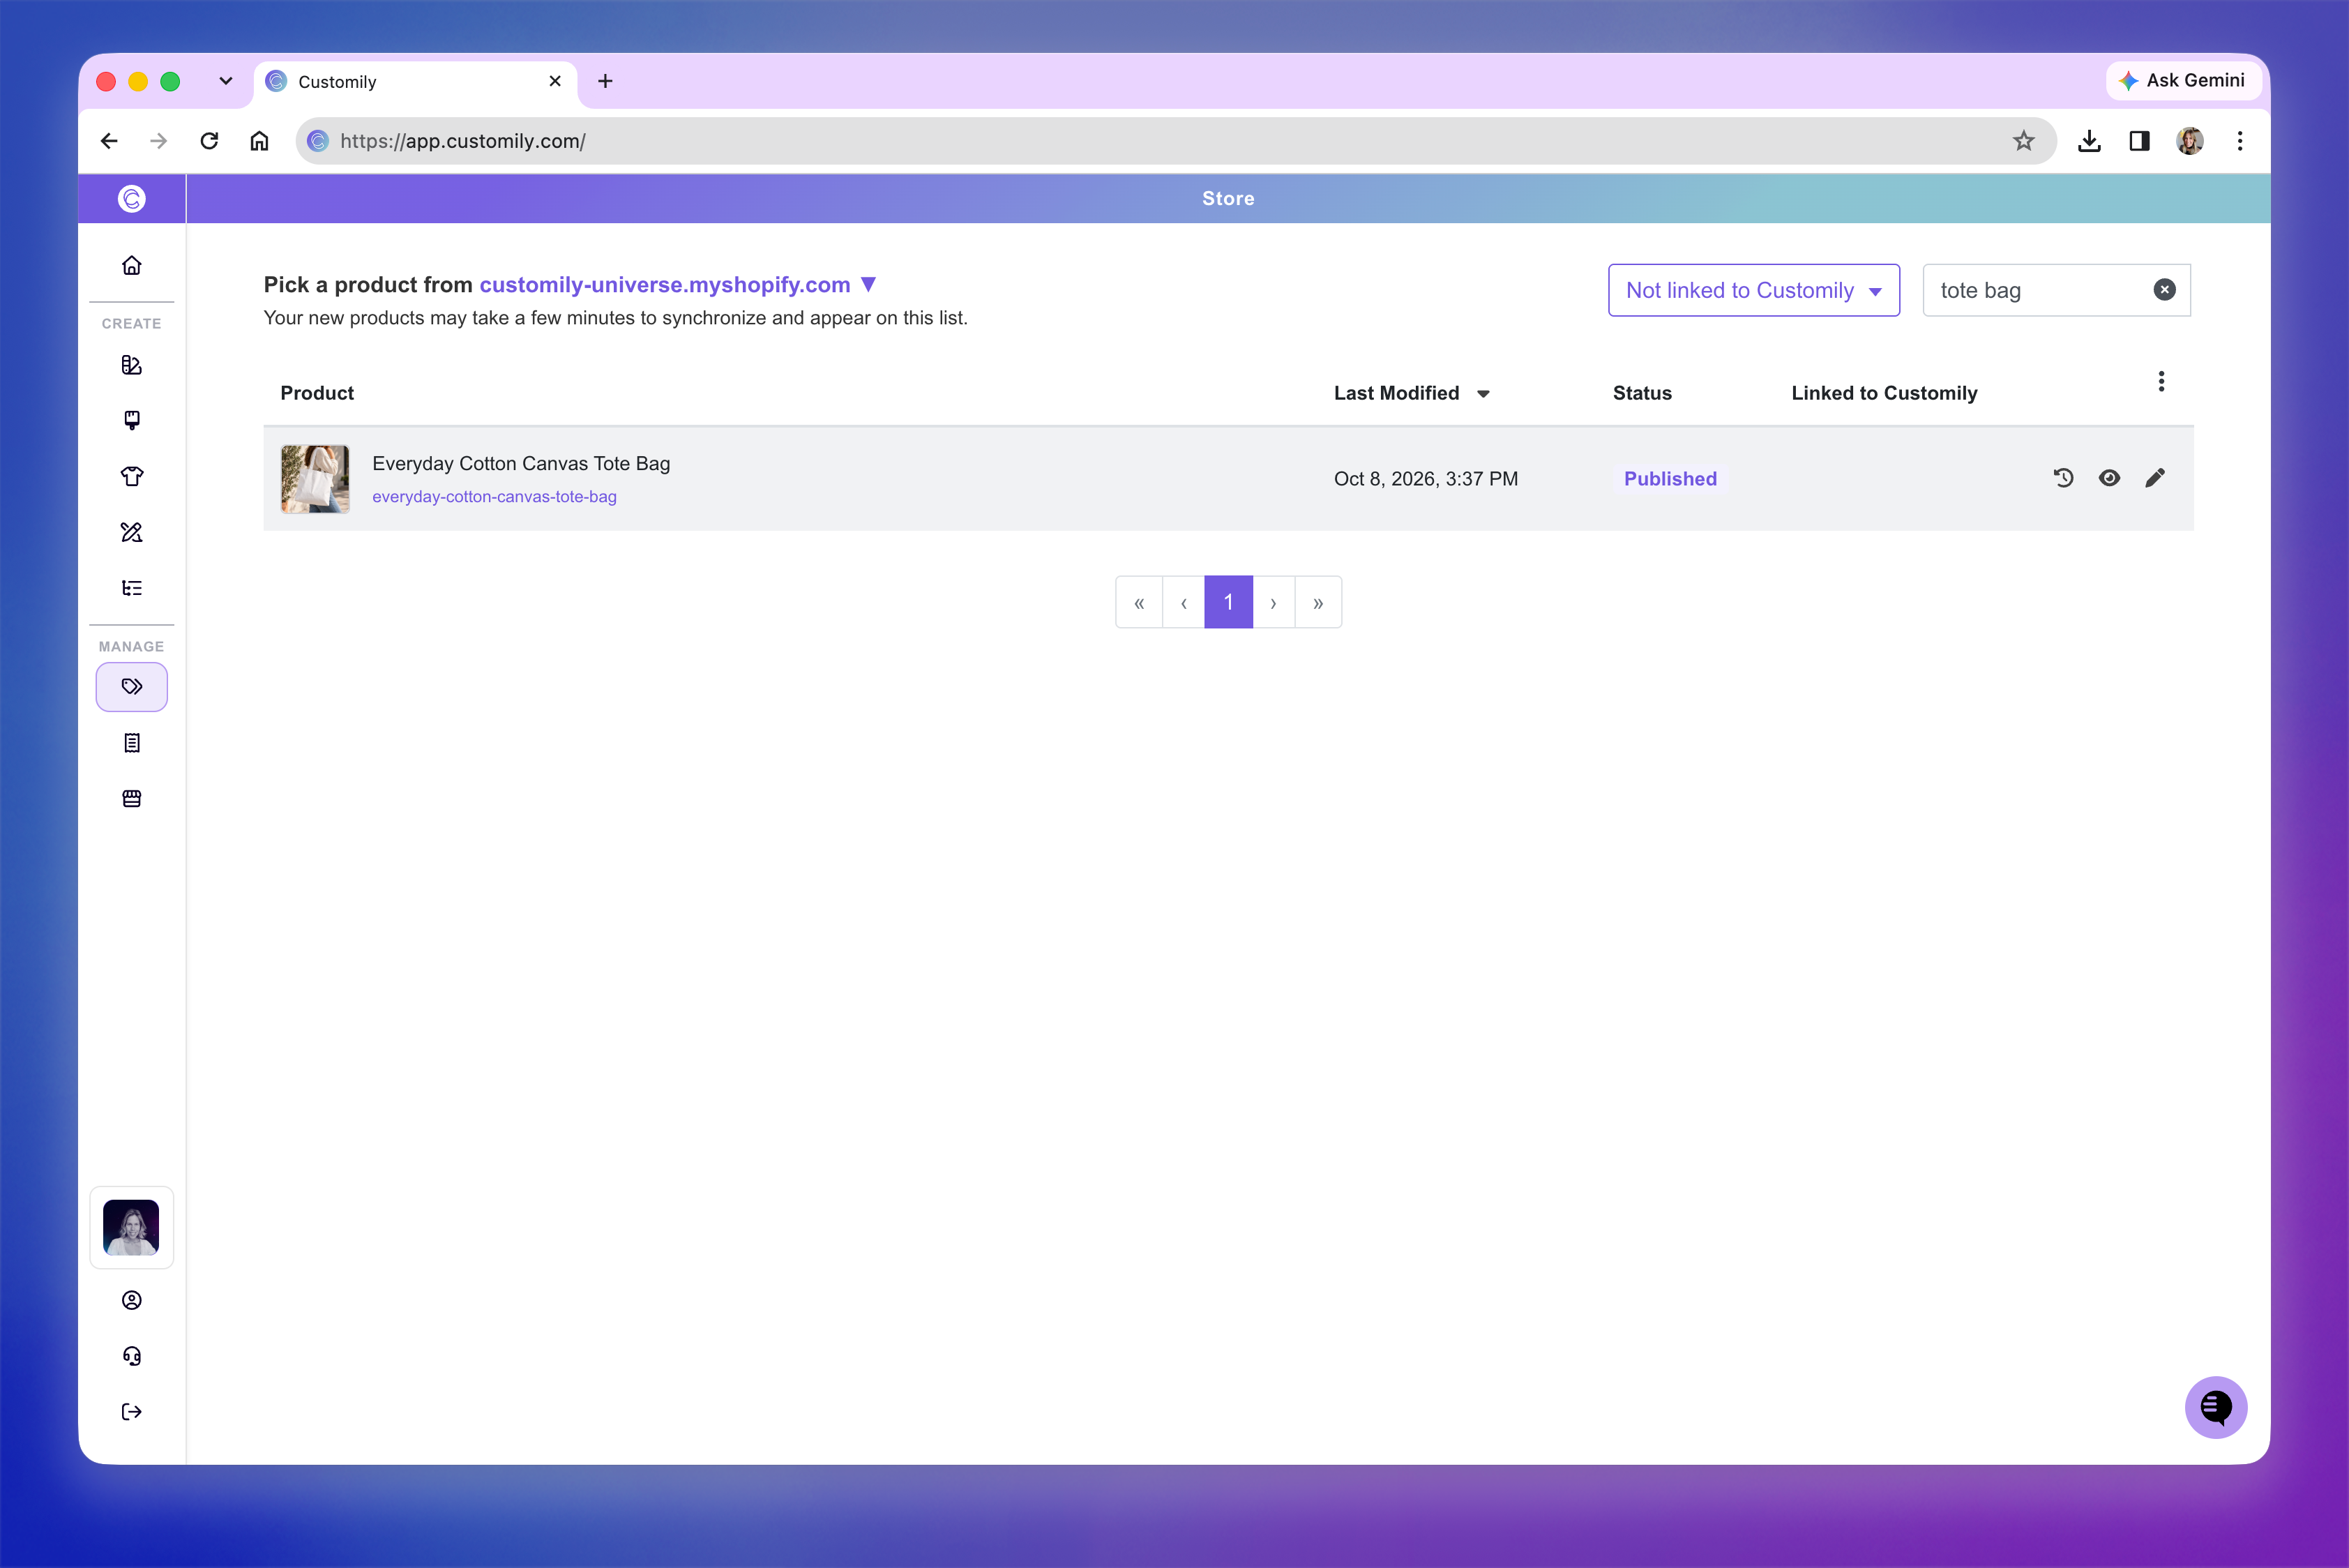
Task: Open the chat support bubble
Action: (x=2215, y=1407)
